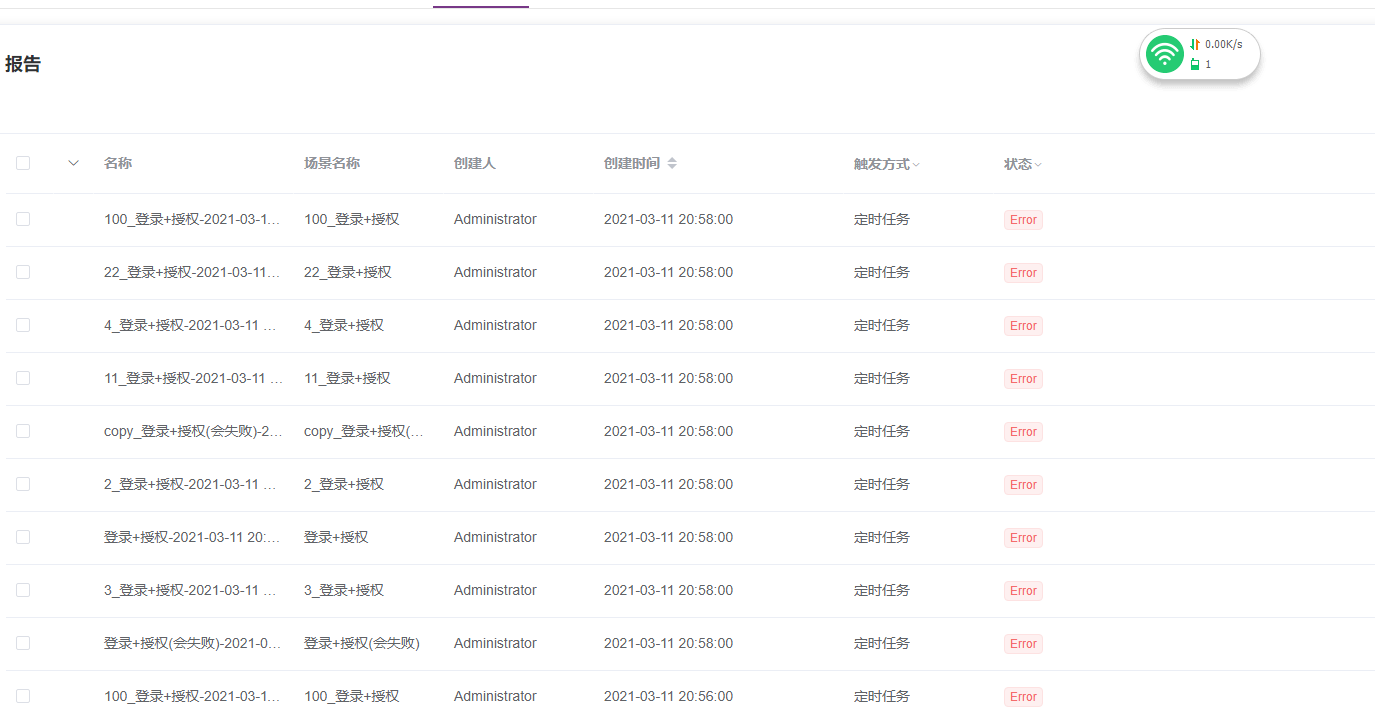Image resolution: width=1375 pixels, height=711 pixels.
Task: Click the active purple-underlined top tab
Action: point(481,4)
